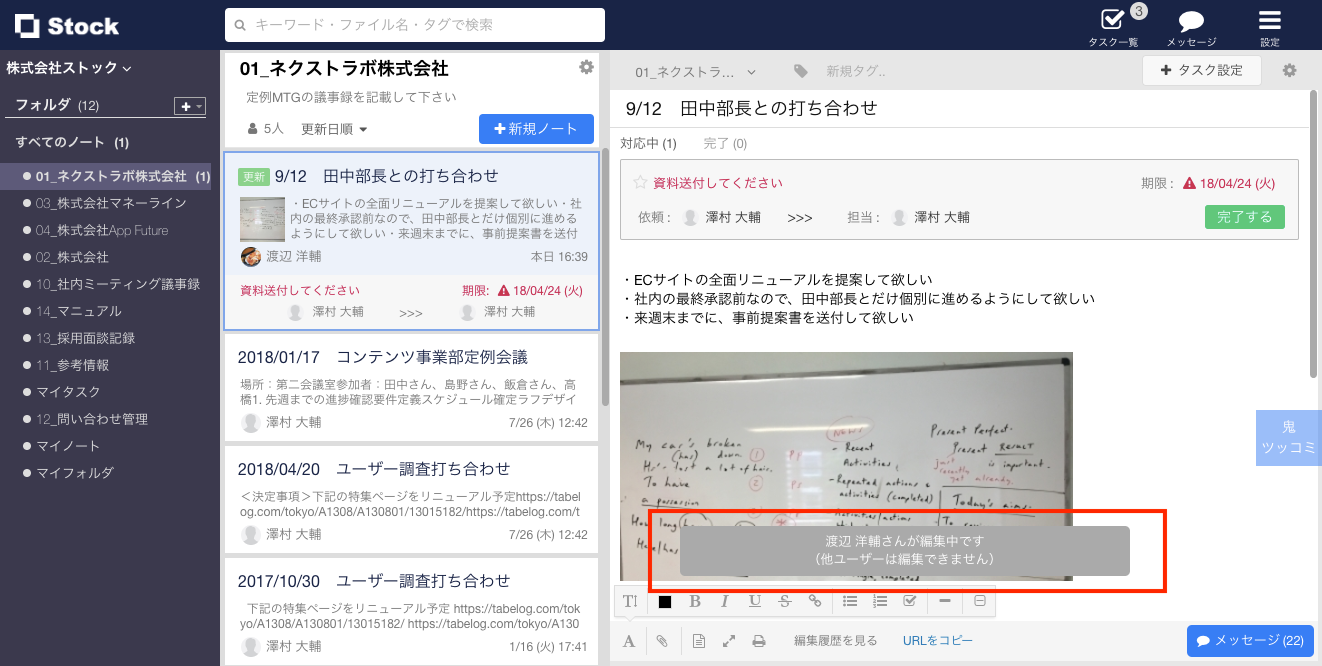This screenshot has width=1322, height=666.
Task: Copy the note URL via URLをコピー link
Action: pyautogui.click(x=937, y=640)
